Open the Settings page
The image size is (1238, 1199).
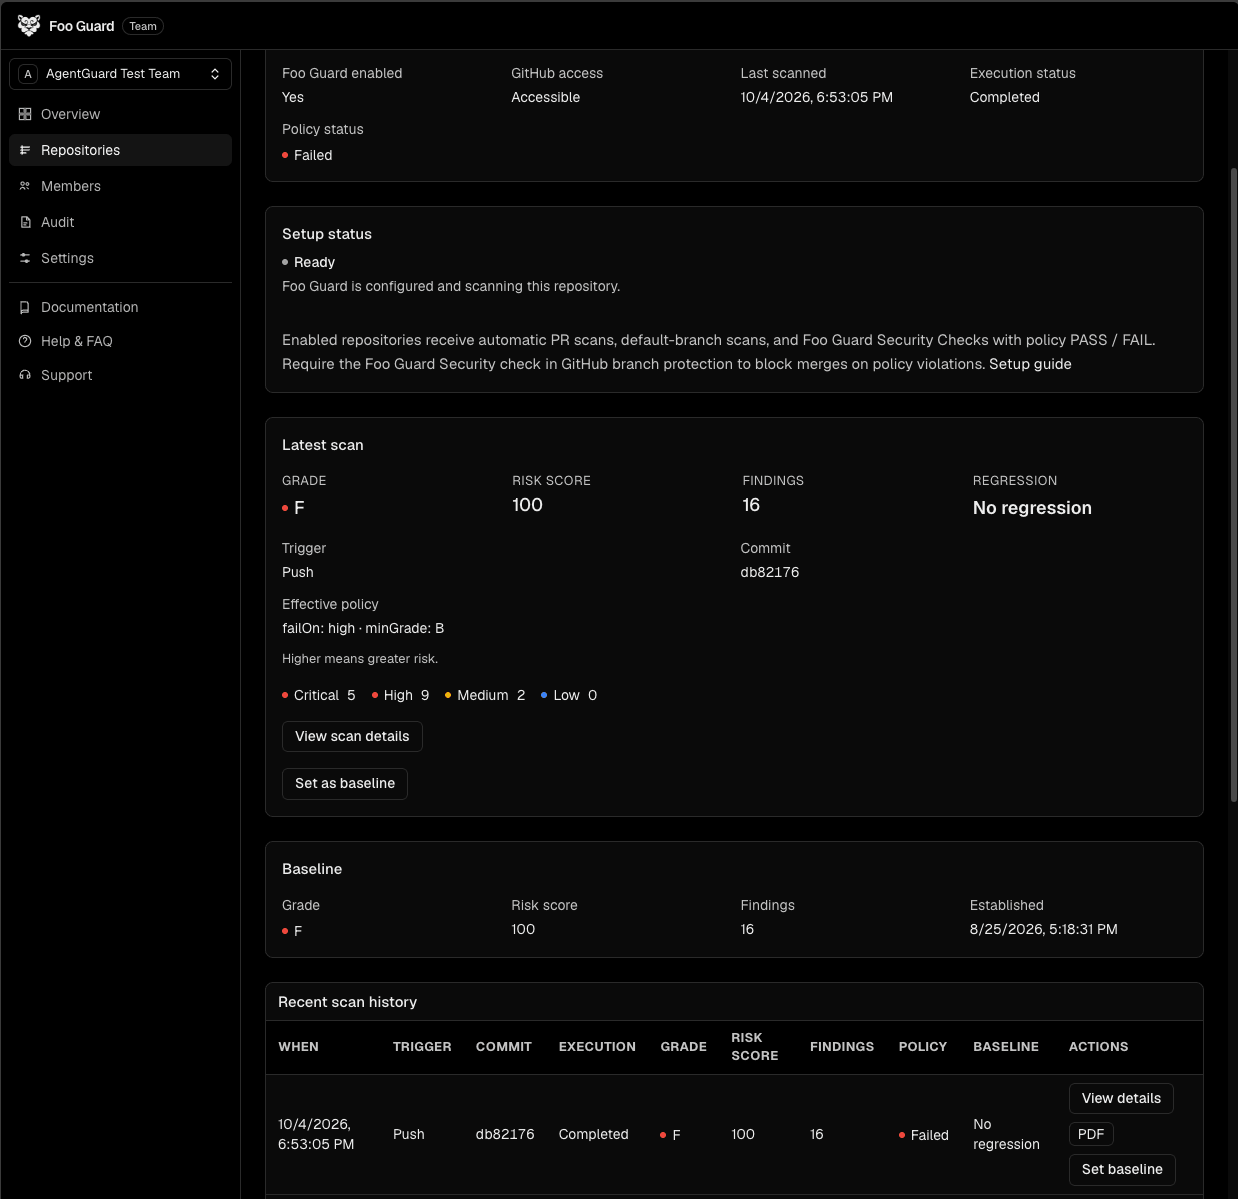tap(120, 258)
